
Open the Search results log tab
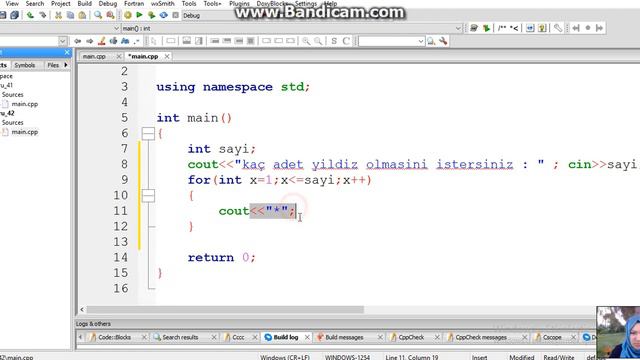(180, 337)
